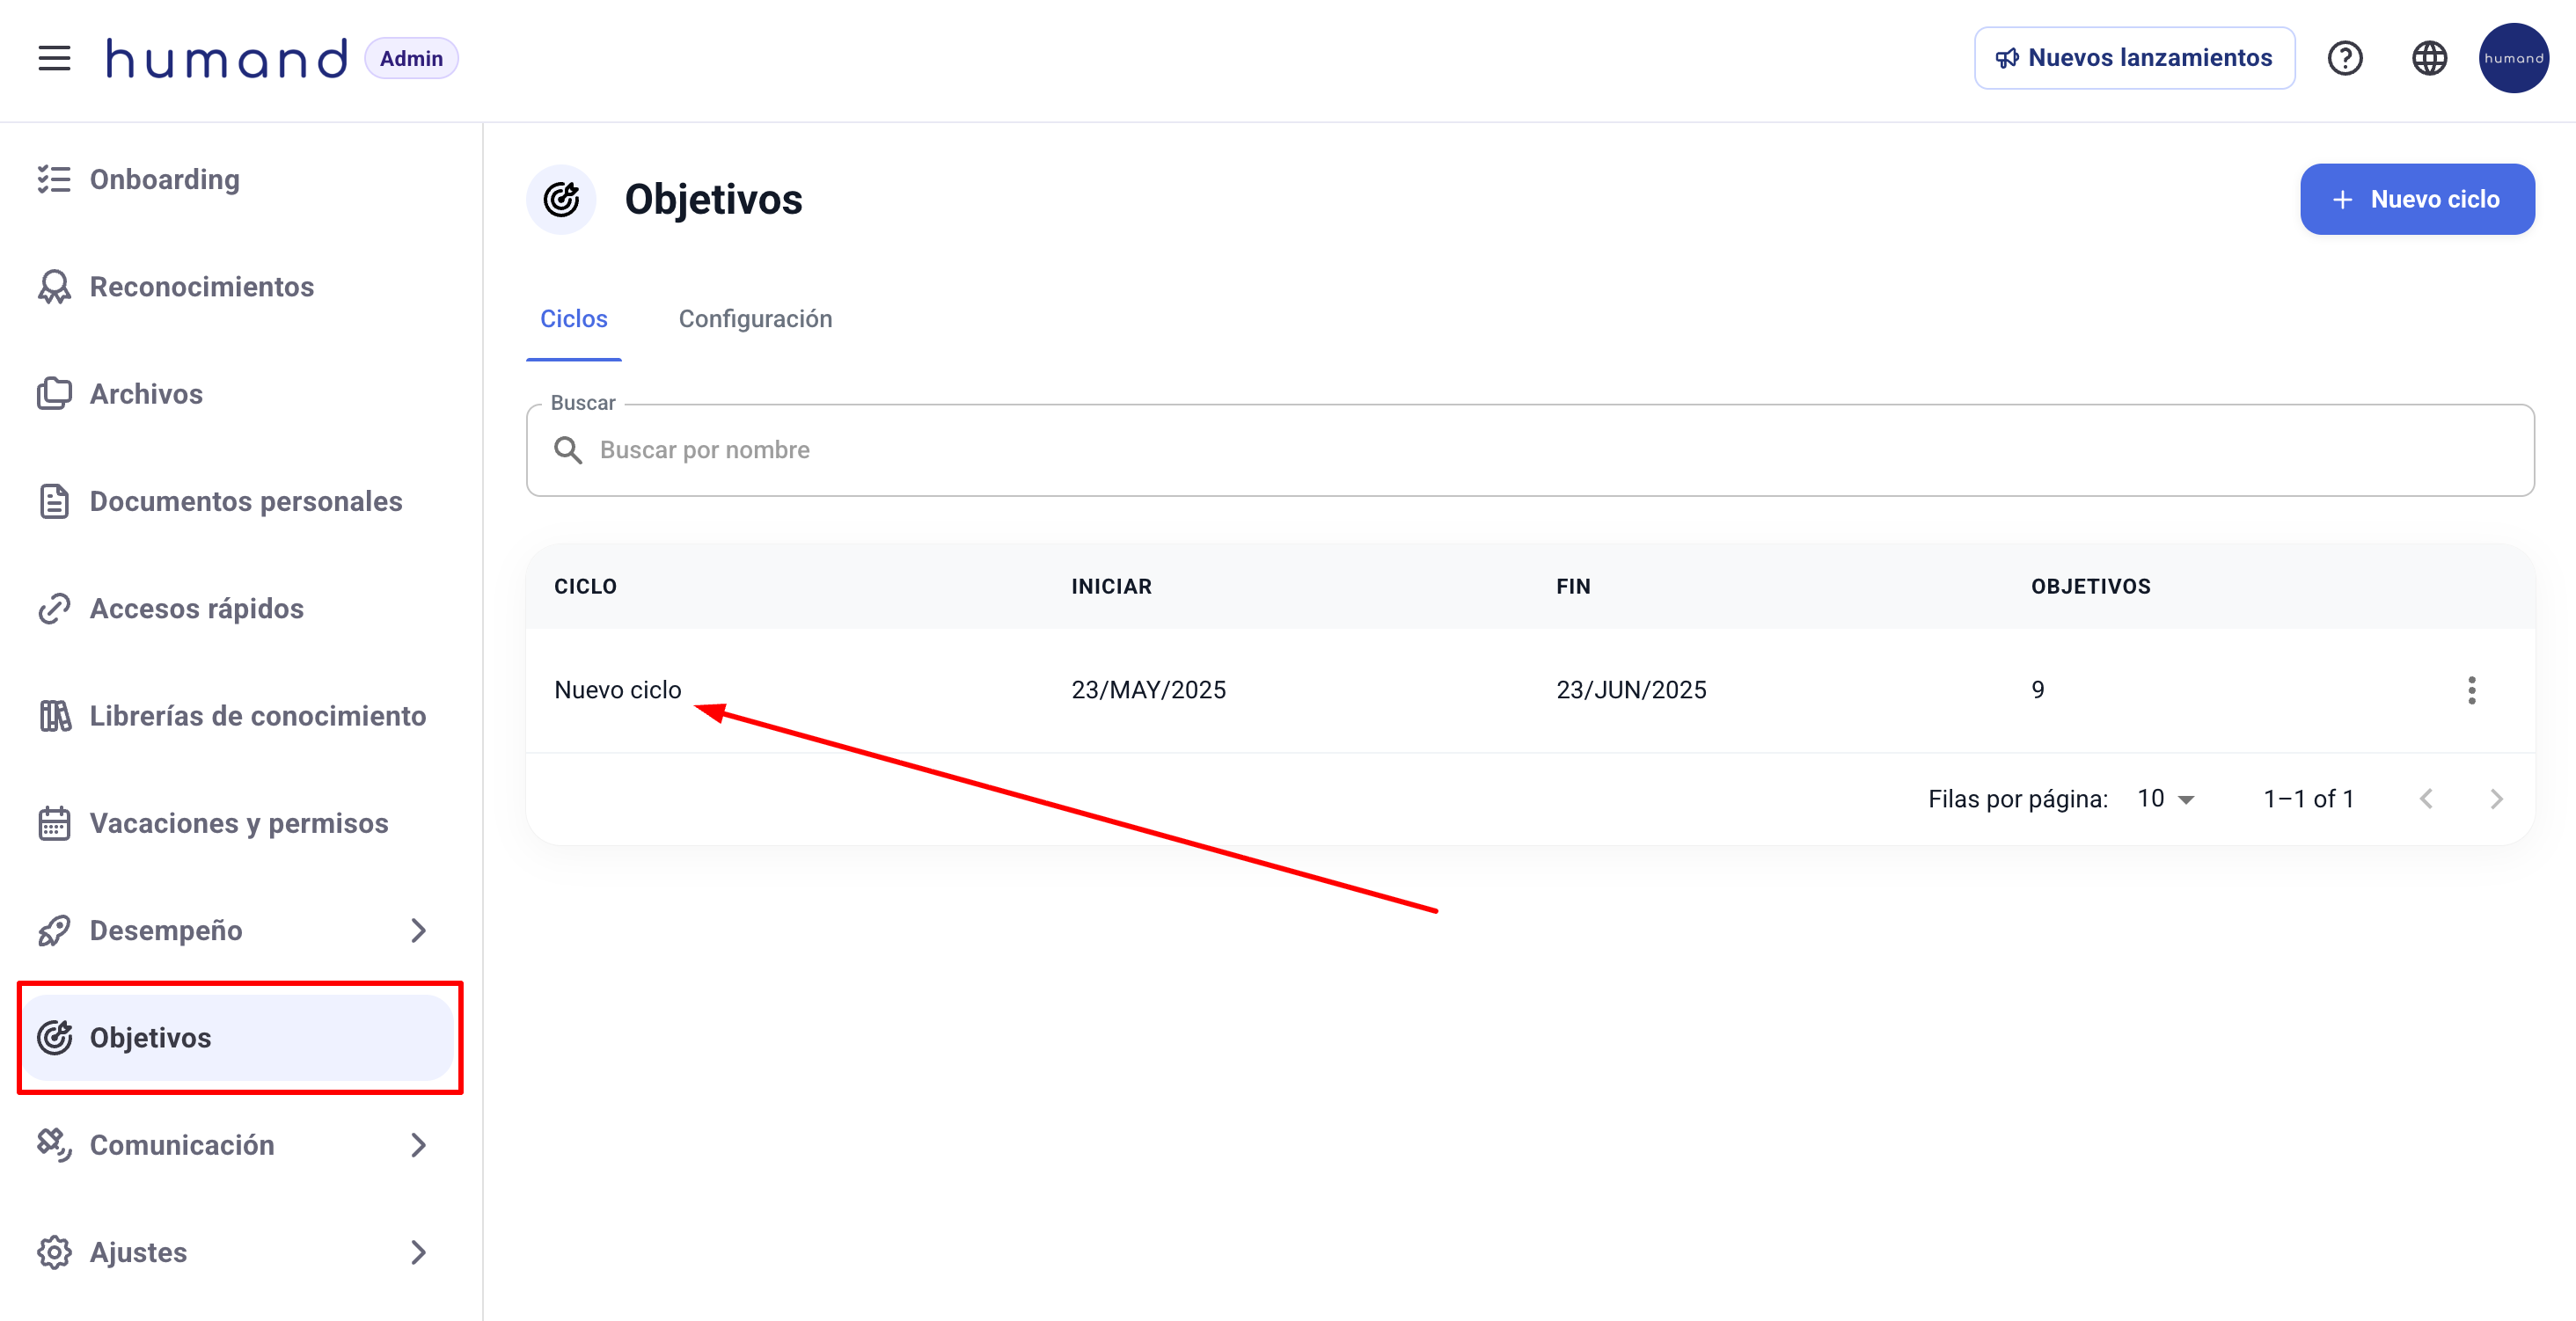Click the Accesos rápidos link icon
Viewport: 2576px width, 1321px height.
54,608
